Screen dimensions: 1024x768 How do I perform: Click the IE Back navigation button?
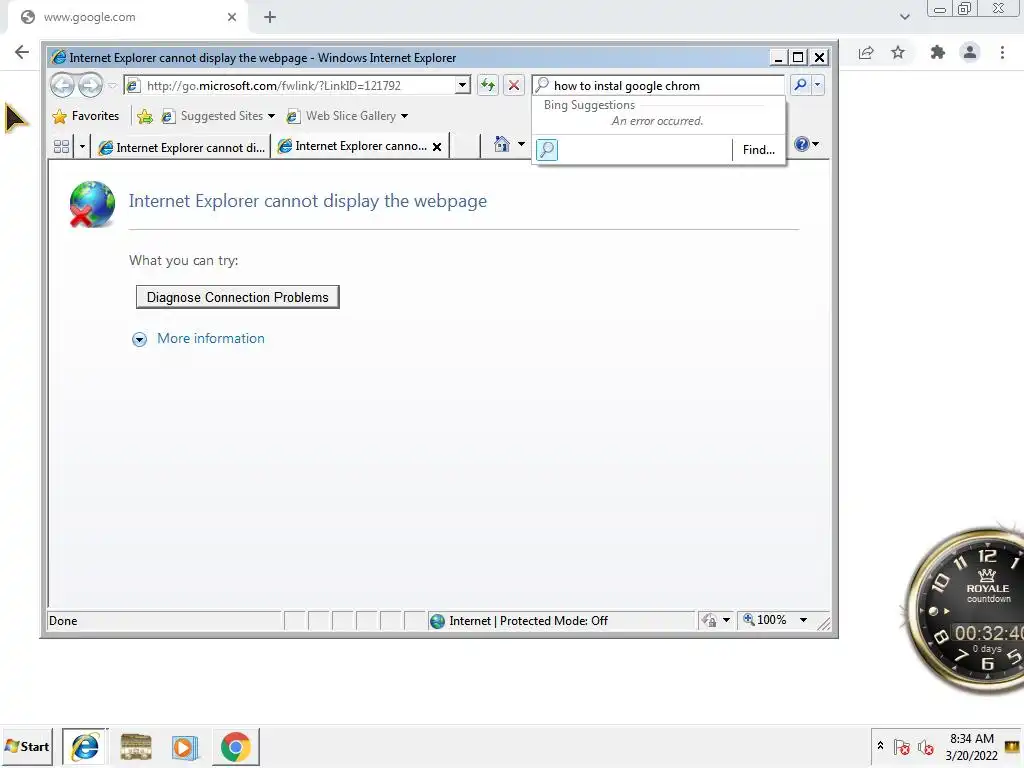click(x=63, y=86)
